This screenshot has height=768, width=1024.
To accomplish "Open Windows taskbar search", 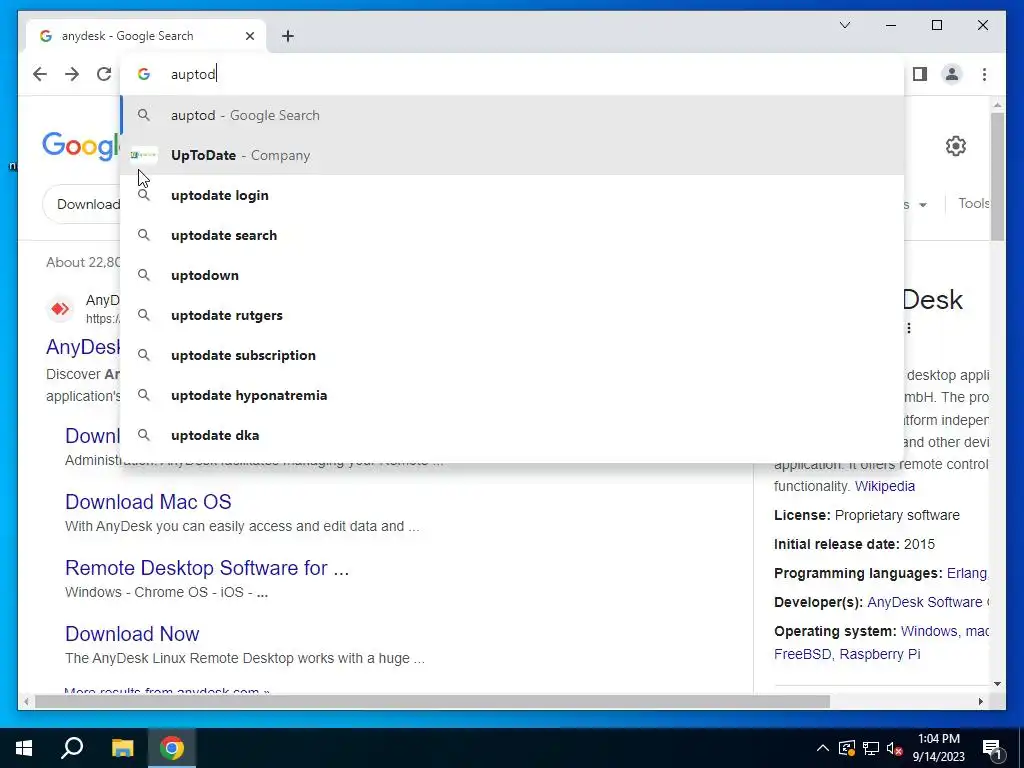I will coord(72,748).
